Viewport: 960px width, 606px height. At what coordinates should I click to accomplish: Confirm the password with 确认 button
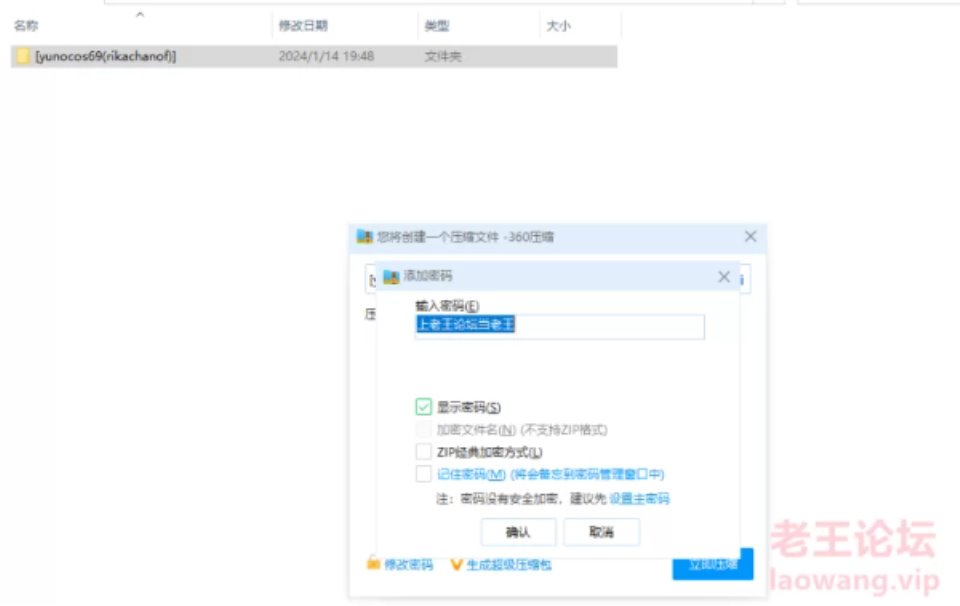(518, 532)
